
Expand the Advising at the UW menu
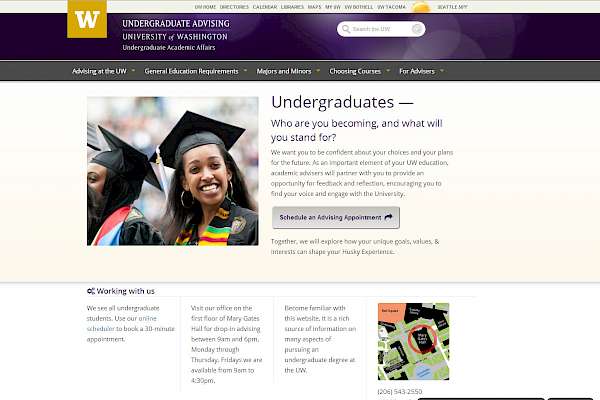pos(103,71)
